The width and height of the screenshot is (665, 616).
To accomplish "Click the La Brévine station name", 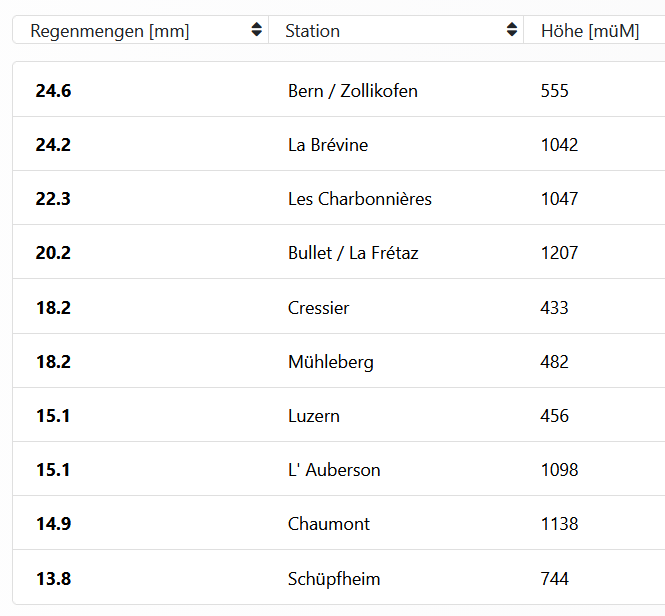I will (328, 145).
